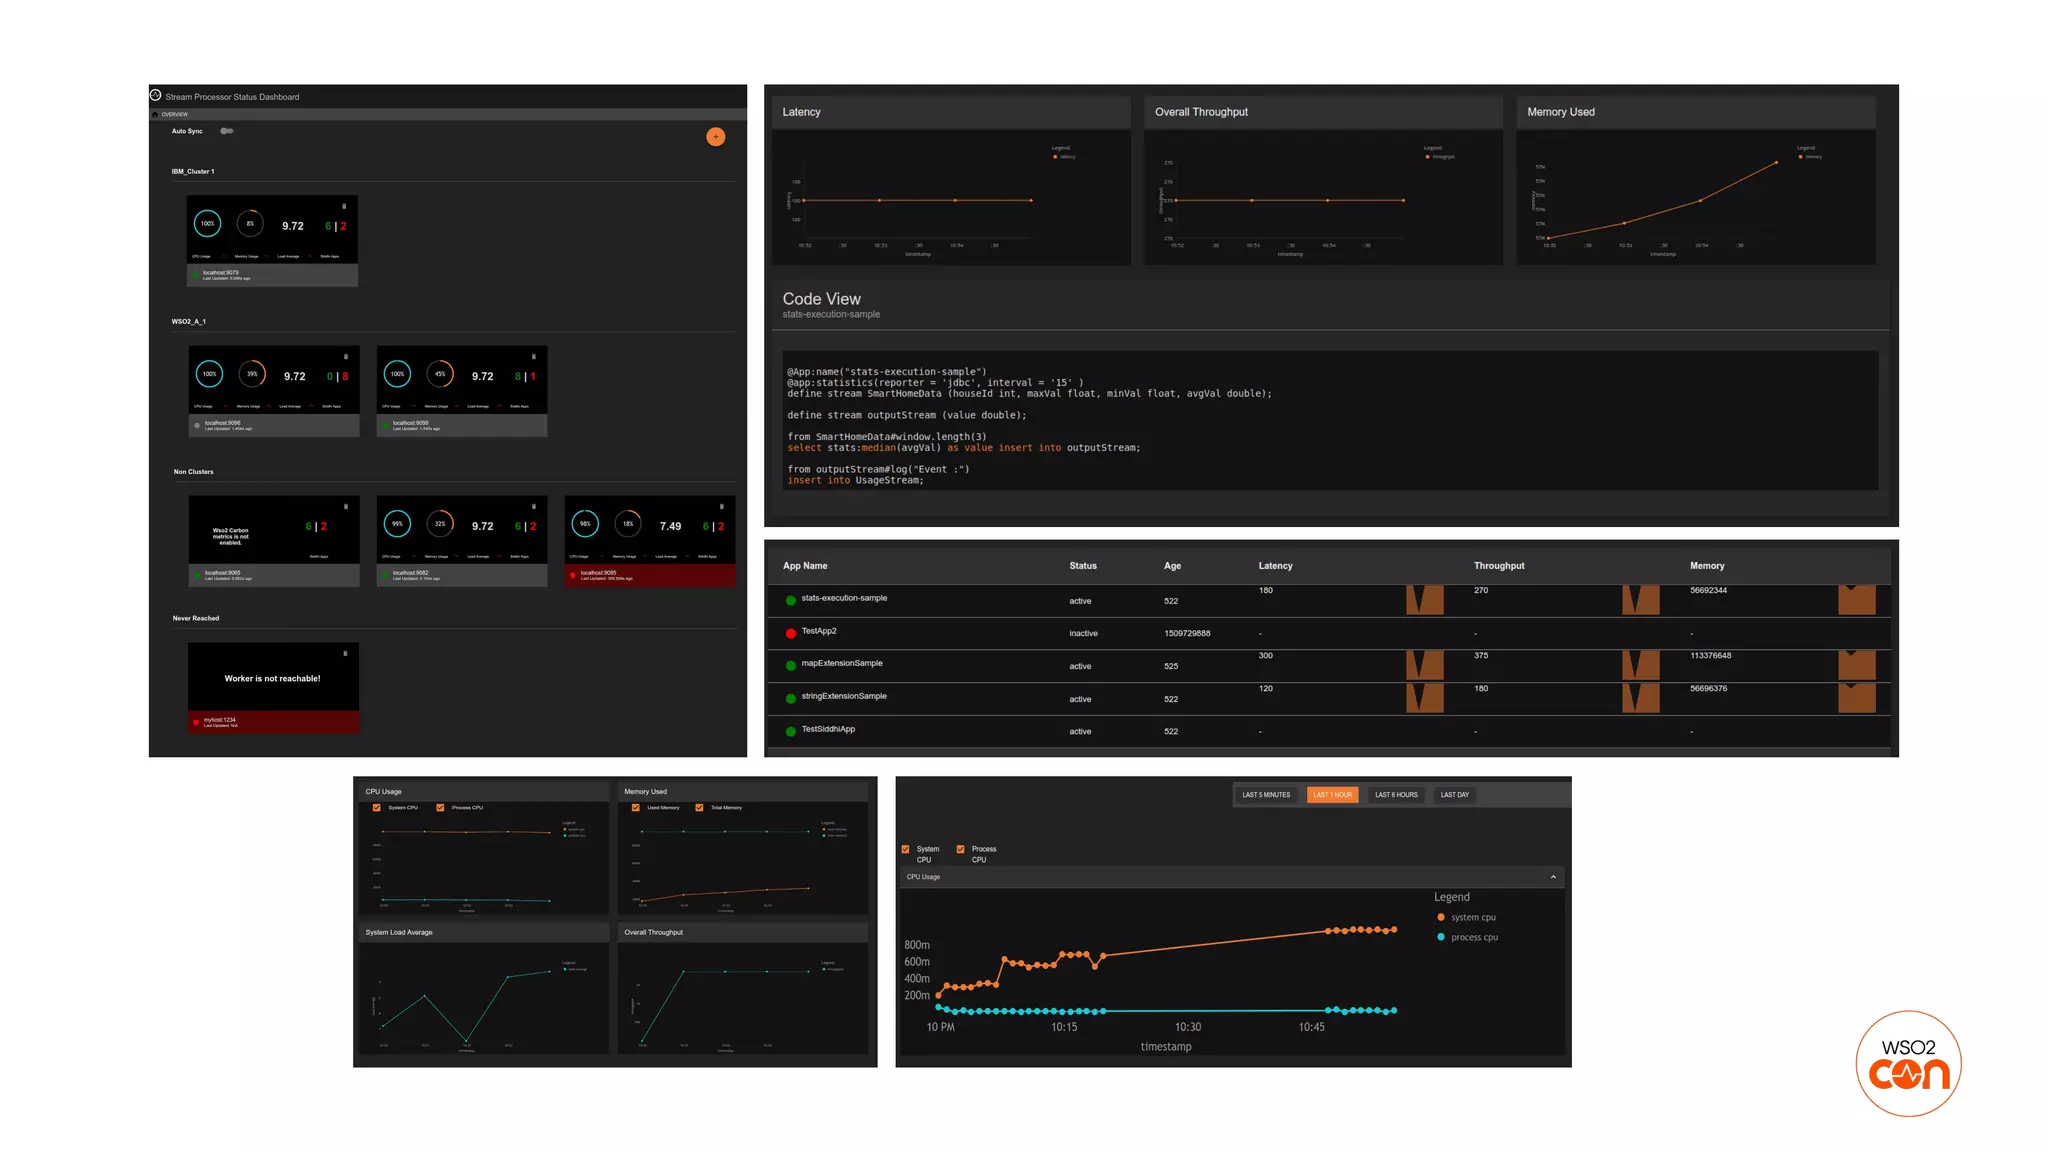This screenshot has width=2048, height=1152.
Task: Open the localhost:9085 red worker card
Action: click(x=650, y=540)
